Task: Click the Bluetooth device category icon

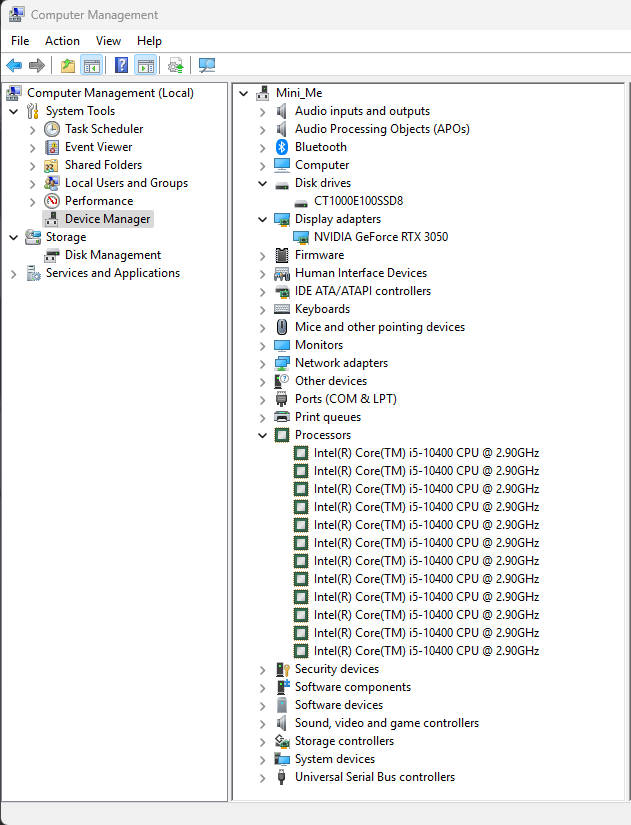Action: click(282, 147)
